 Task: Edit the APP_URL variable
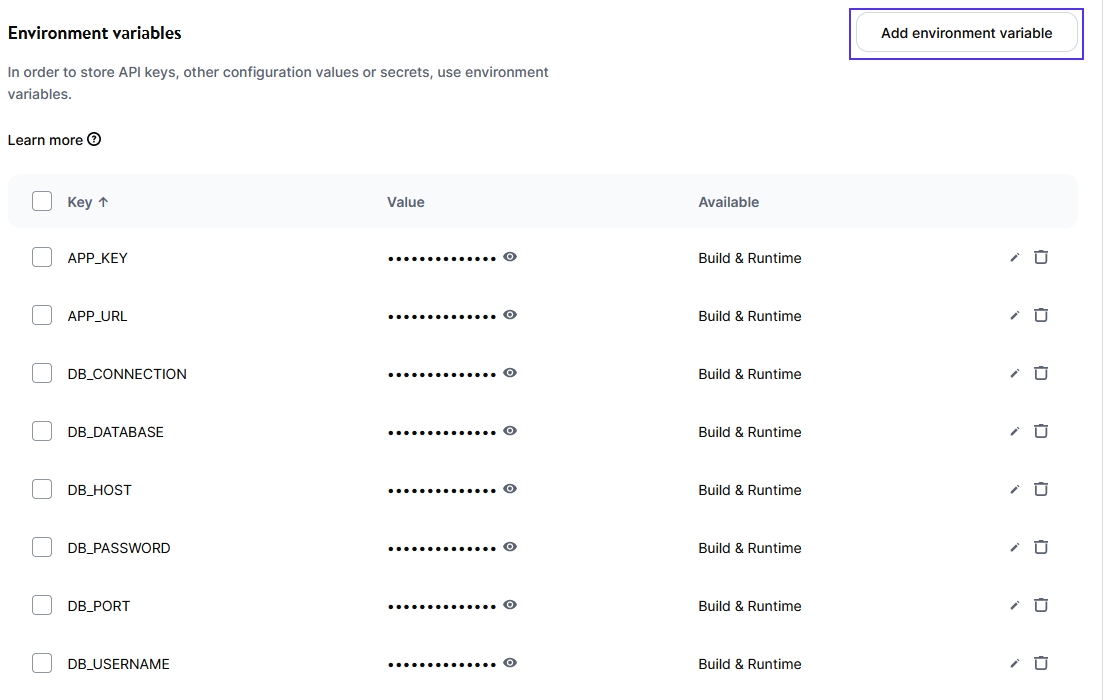1014,314
